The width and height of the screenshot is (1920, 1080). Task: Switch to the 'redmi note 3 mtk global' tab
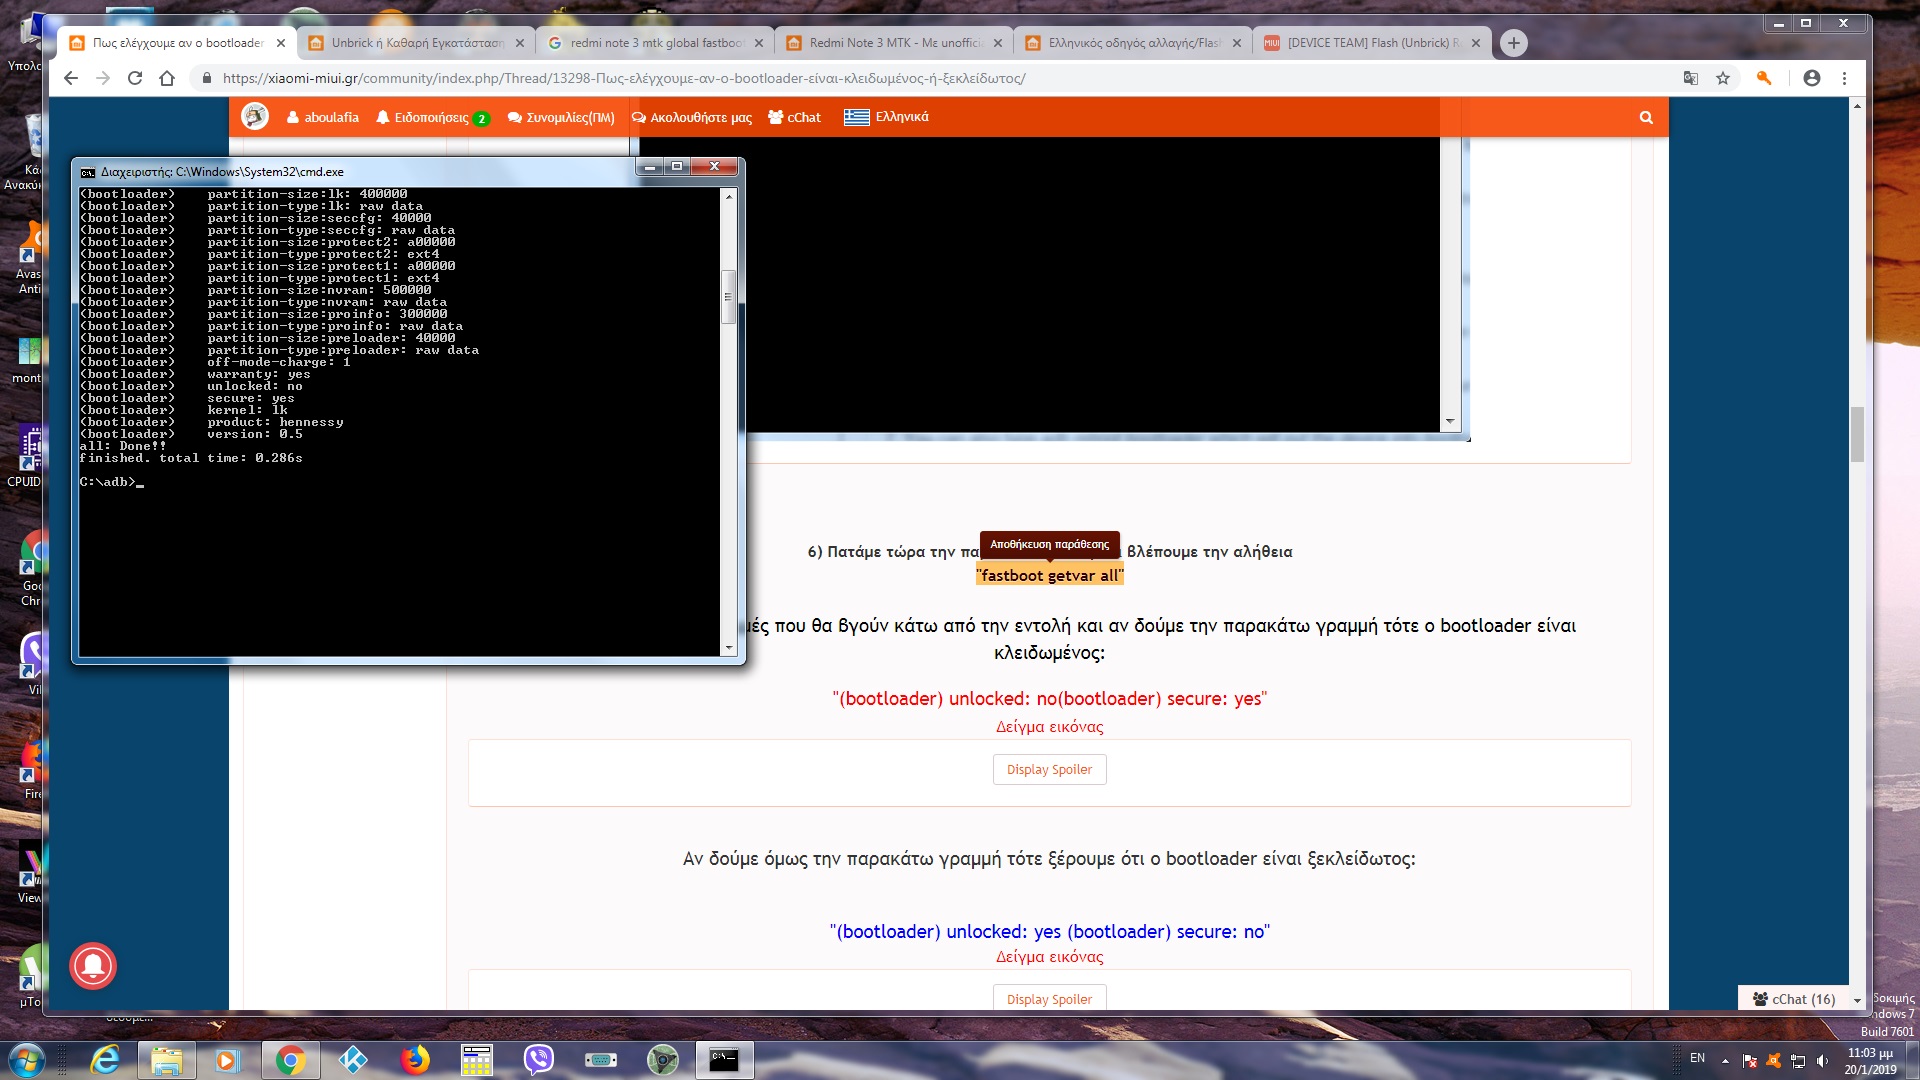655,43
